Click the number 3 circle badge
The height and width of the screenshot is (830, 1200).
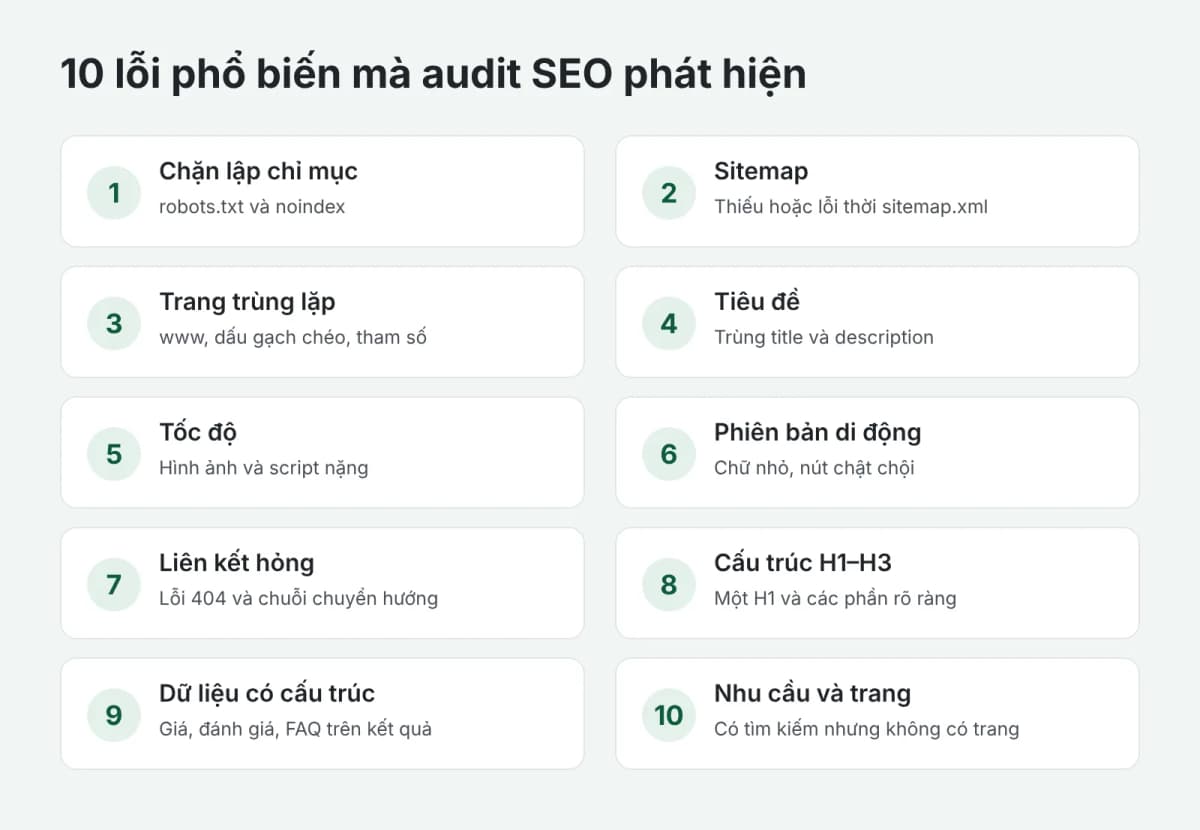click(114, 323)
